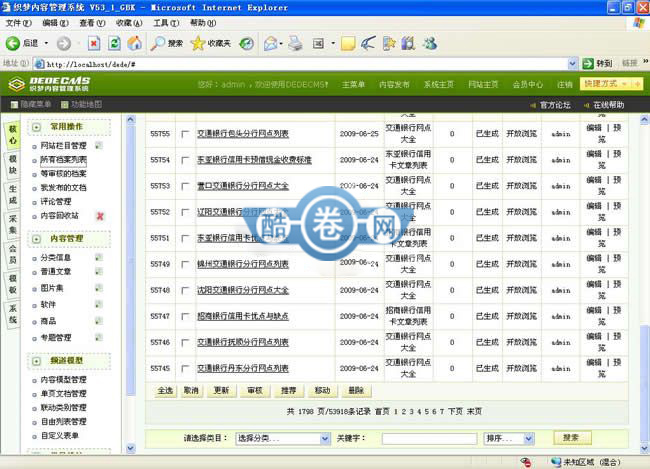Open the 收藏 menu
Screen dimensions: 650x469
tap(129, 23)
